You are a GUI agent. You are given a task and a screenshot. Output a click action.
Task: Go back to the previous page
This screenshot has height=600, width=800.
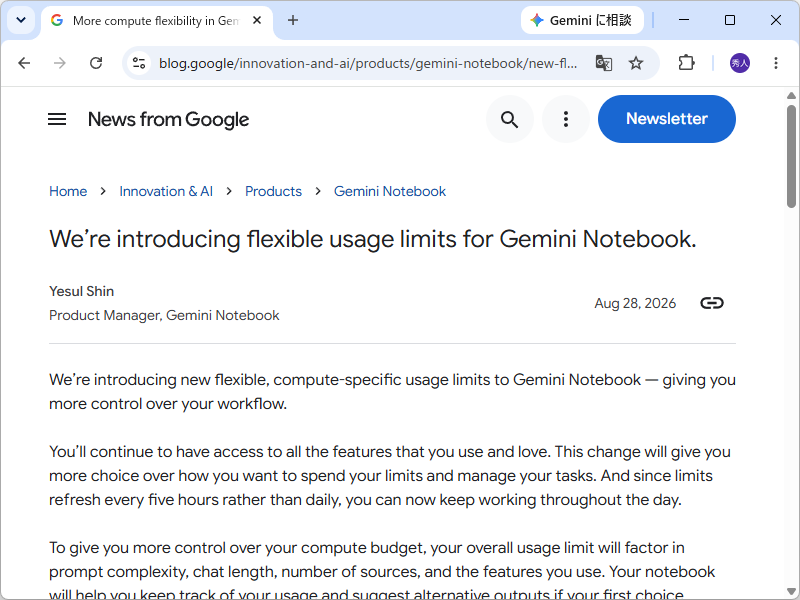(x=24, y=63)
